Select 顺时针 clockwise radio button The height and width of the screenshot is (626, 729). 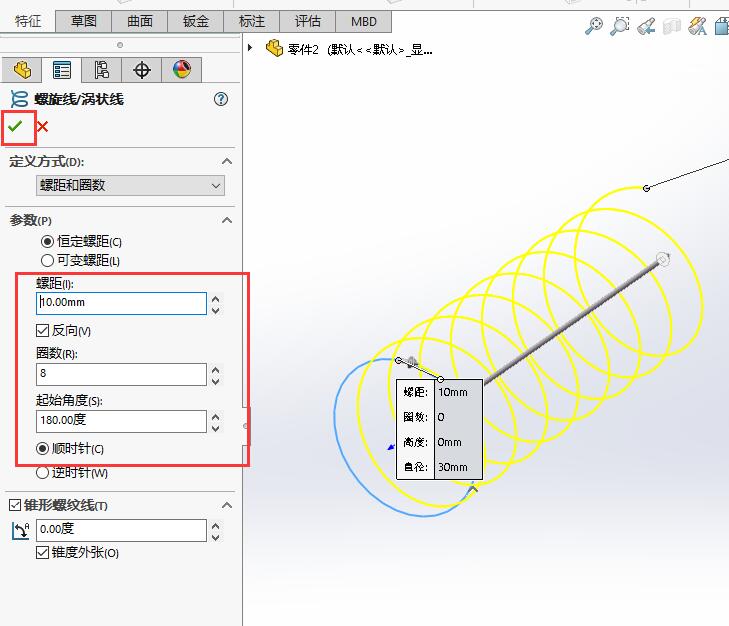pyautogui.click(x=42, y=448)
